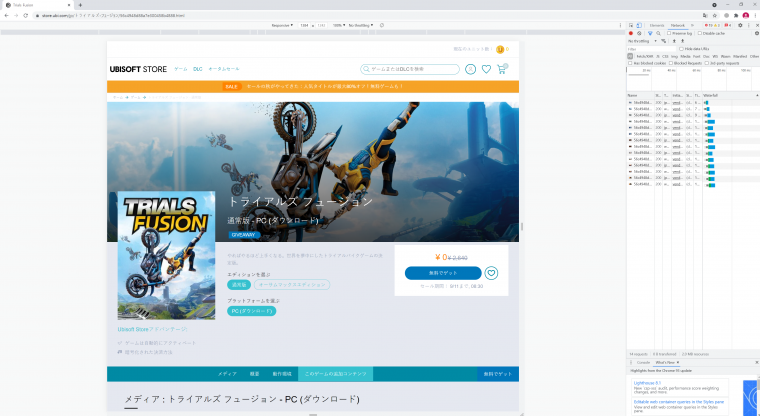Click the red error count badge in DevTools
Image resolution: width=760 pixels, height=416 pixels.
pos(712,25)
